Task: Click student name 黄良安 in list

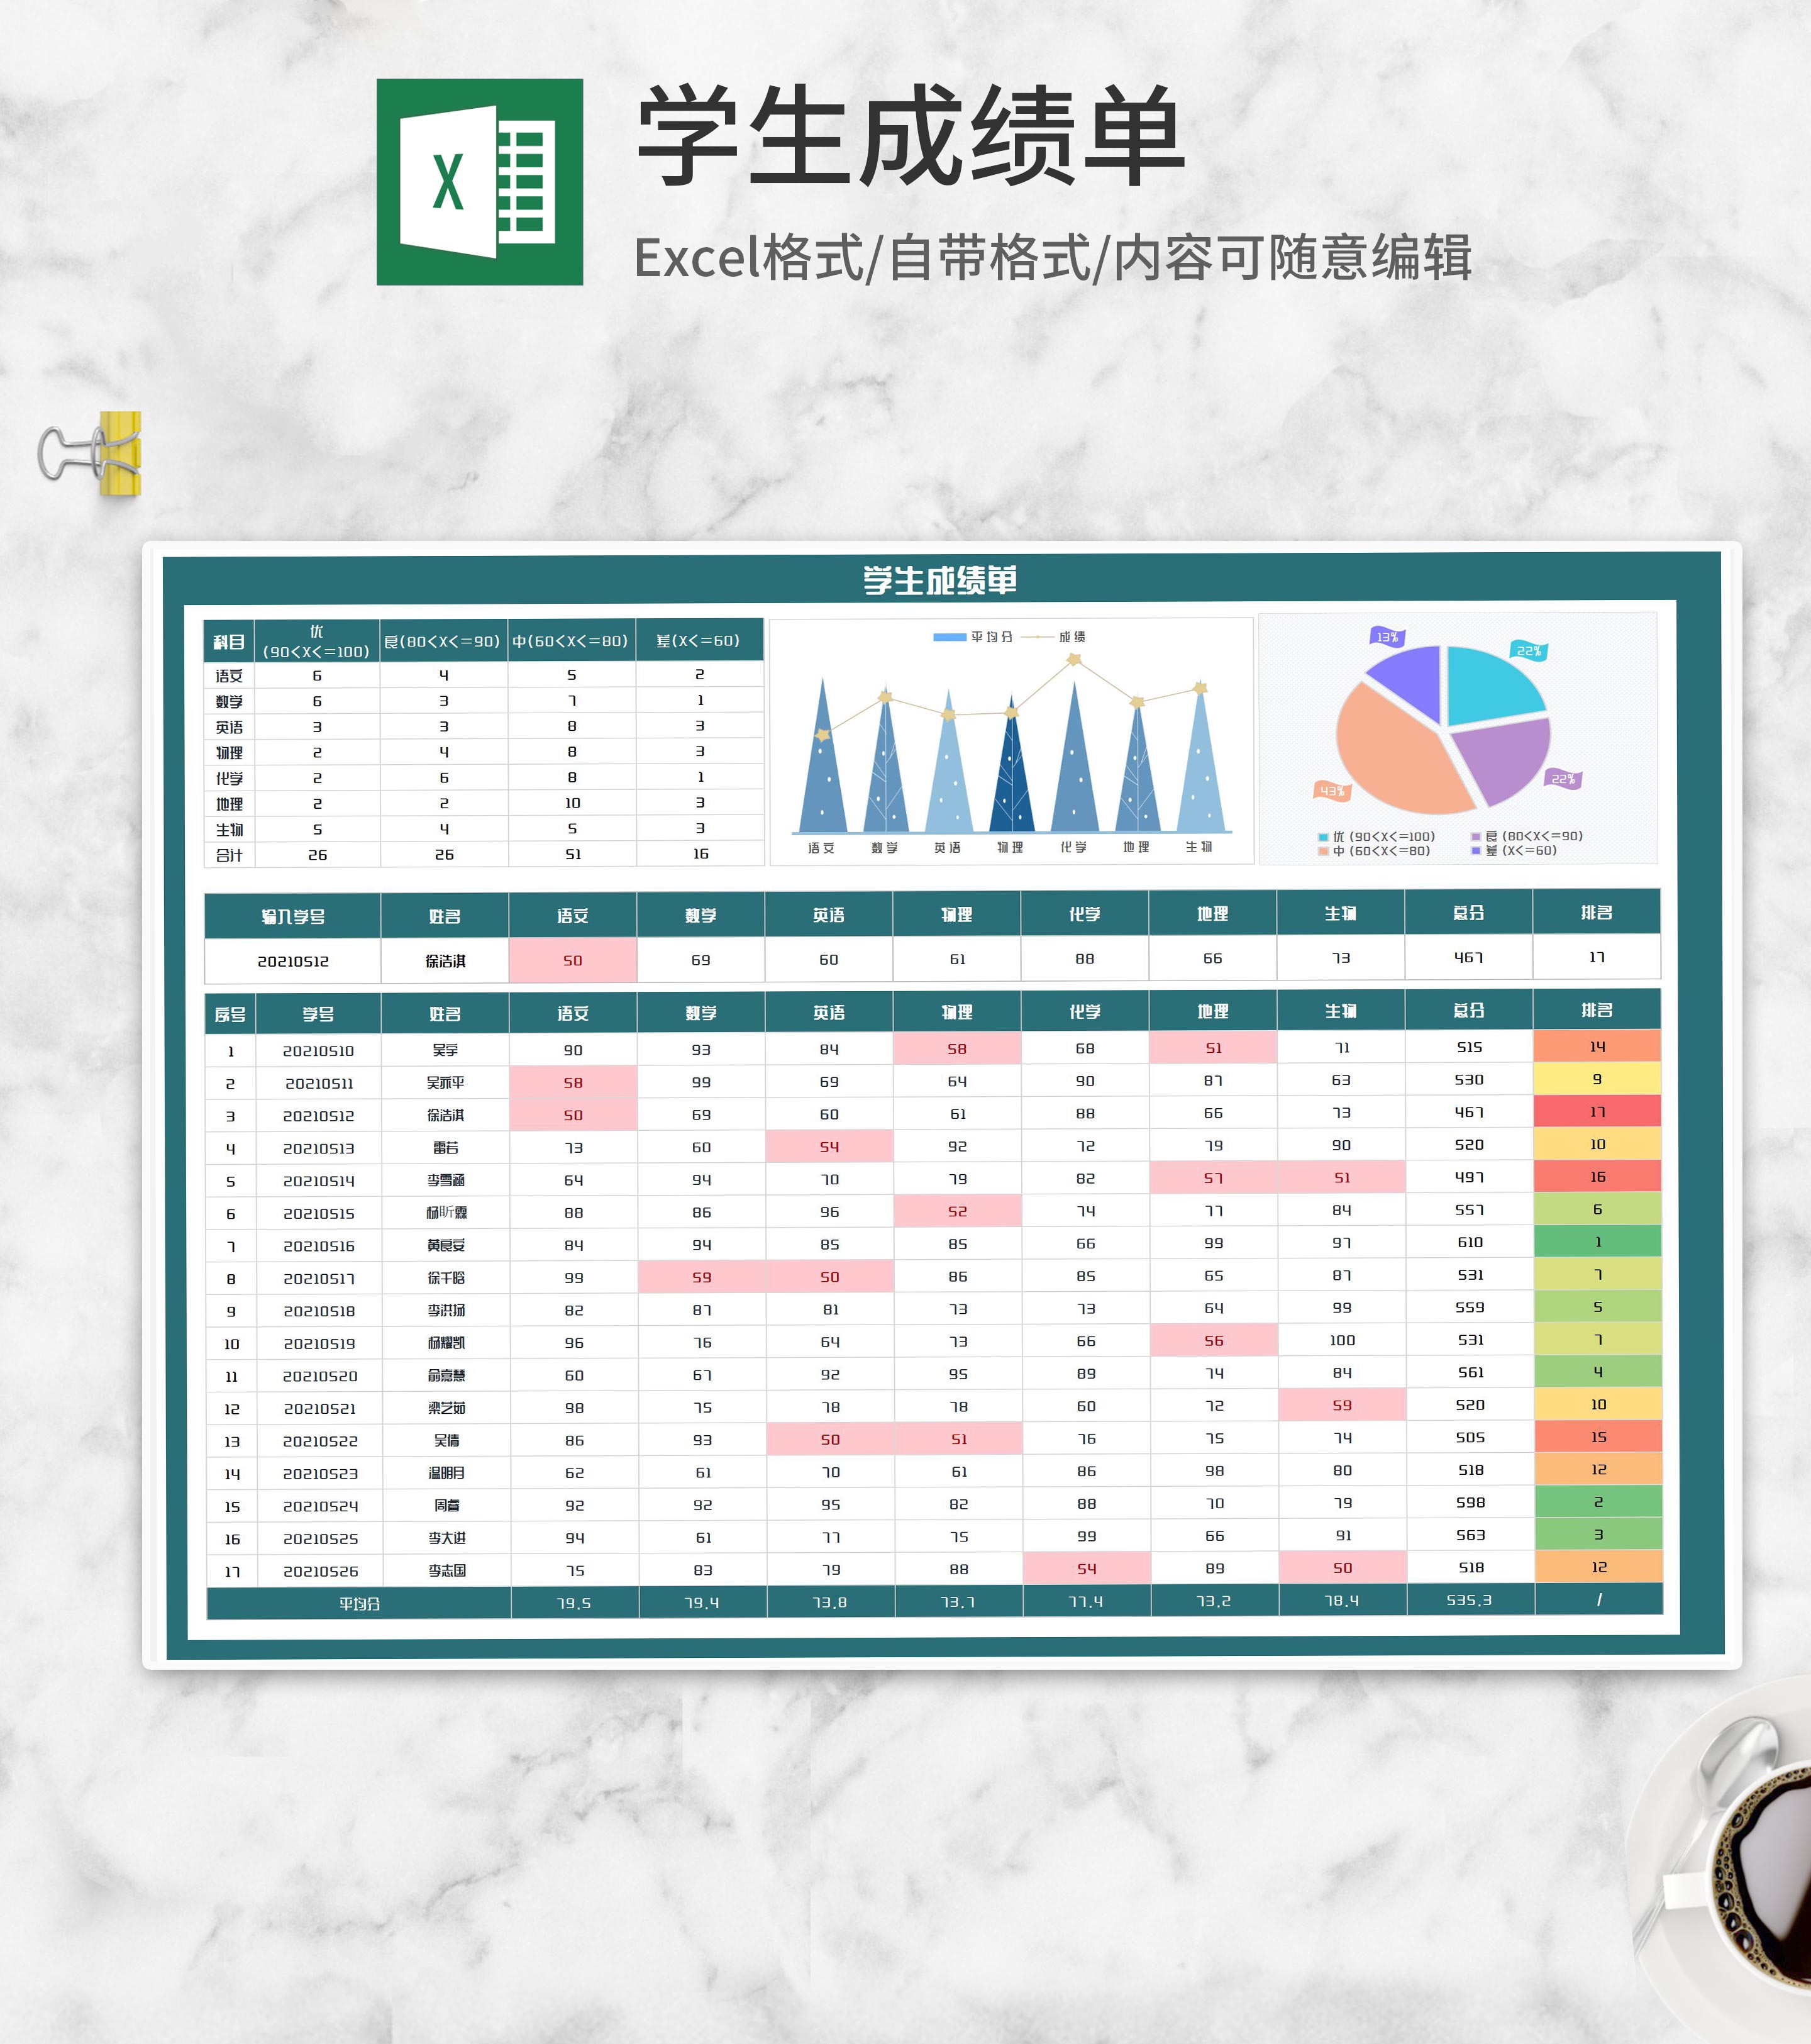Action: [446, 1245]
